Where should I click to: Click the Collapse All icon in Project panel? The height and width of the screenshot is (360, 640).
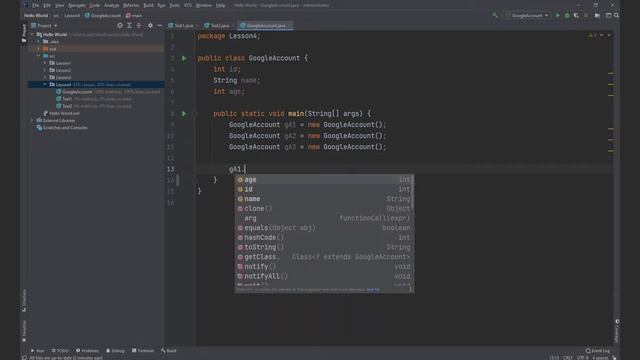(139, 25)
